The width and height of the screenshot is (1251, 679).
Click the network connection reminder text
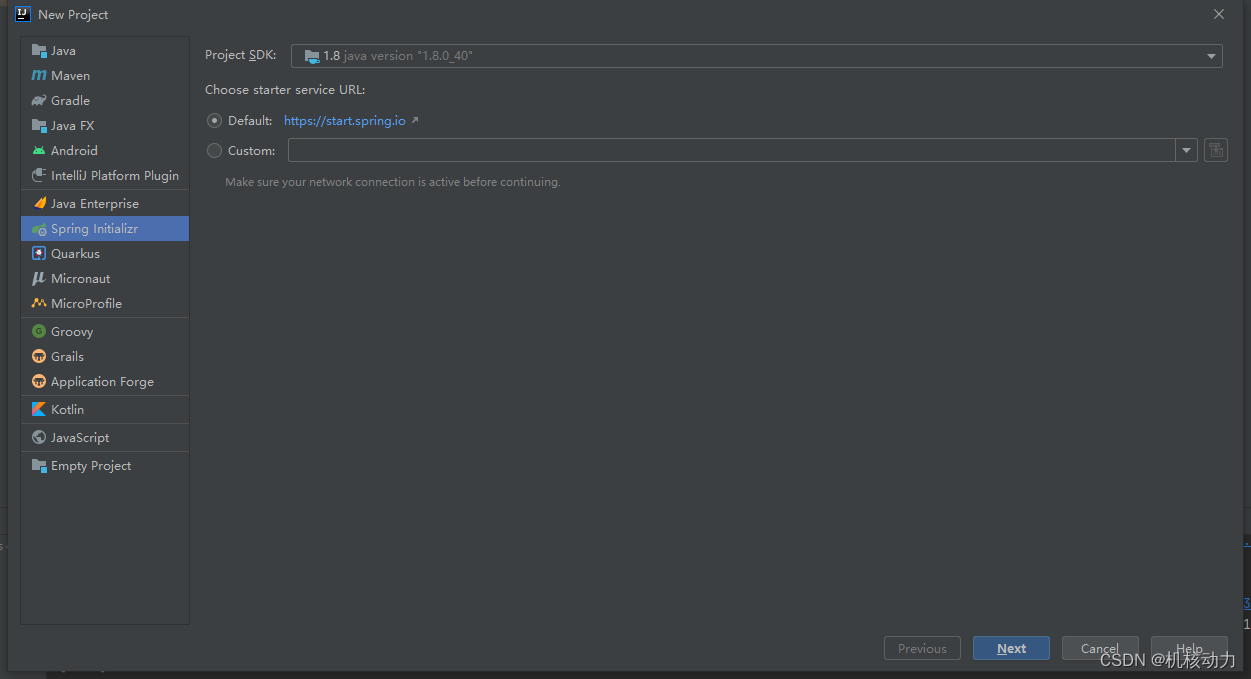[393, 182]
